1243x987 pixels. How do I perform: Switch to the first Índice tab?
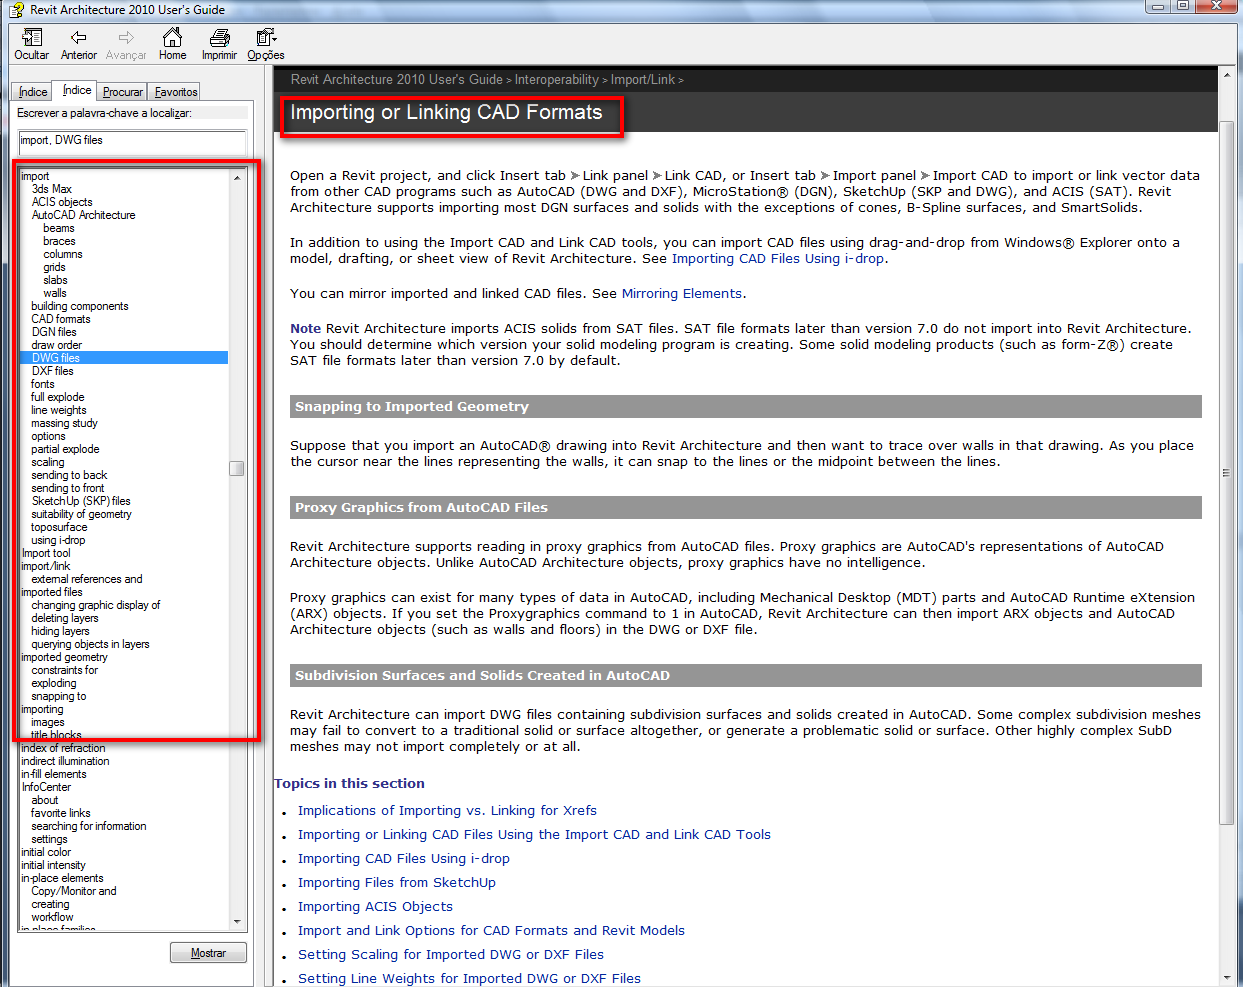(x=32, y=92)
